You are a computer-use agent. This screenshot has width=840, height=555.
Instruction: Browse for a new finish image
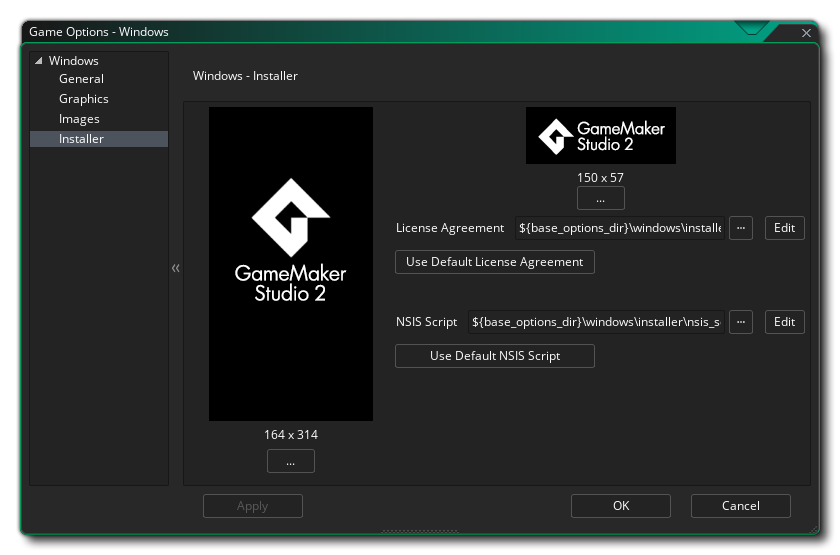(x=291, y=461)
